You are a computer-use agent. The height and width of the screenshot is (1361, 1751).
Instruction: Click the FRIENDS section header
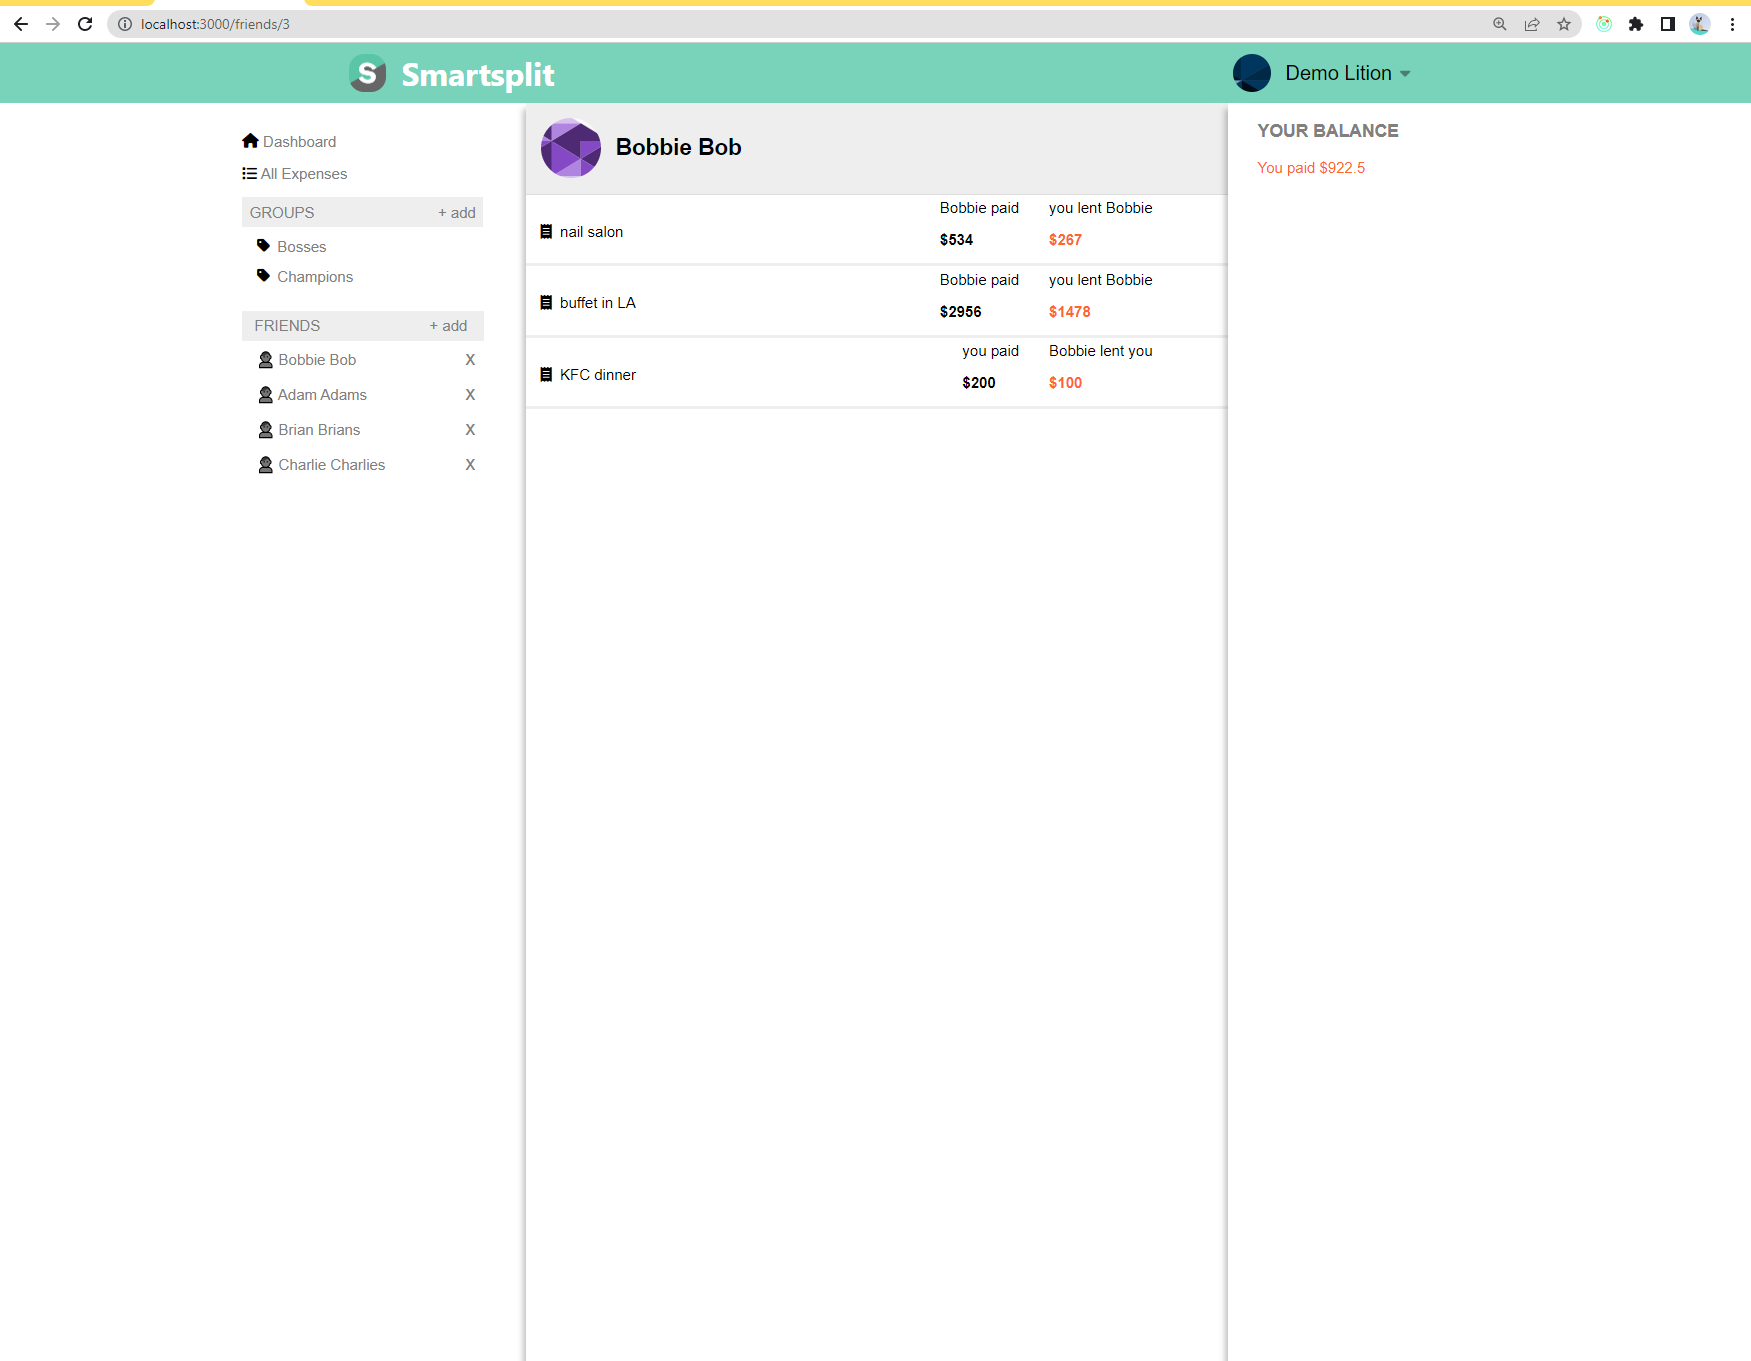click(x=287, y=326)
